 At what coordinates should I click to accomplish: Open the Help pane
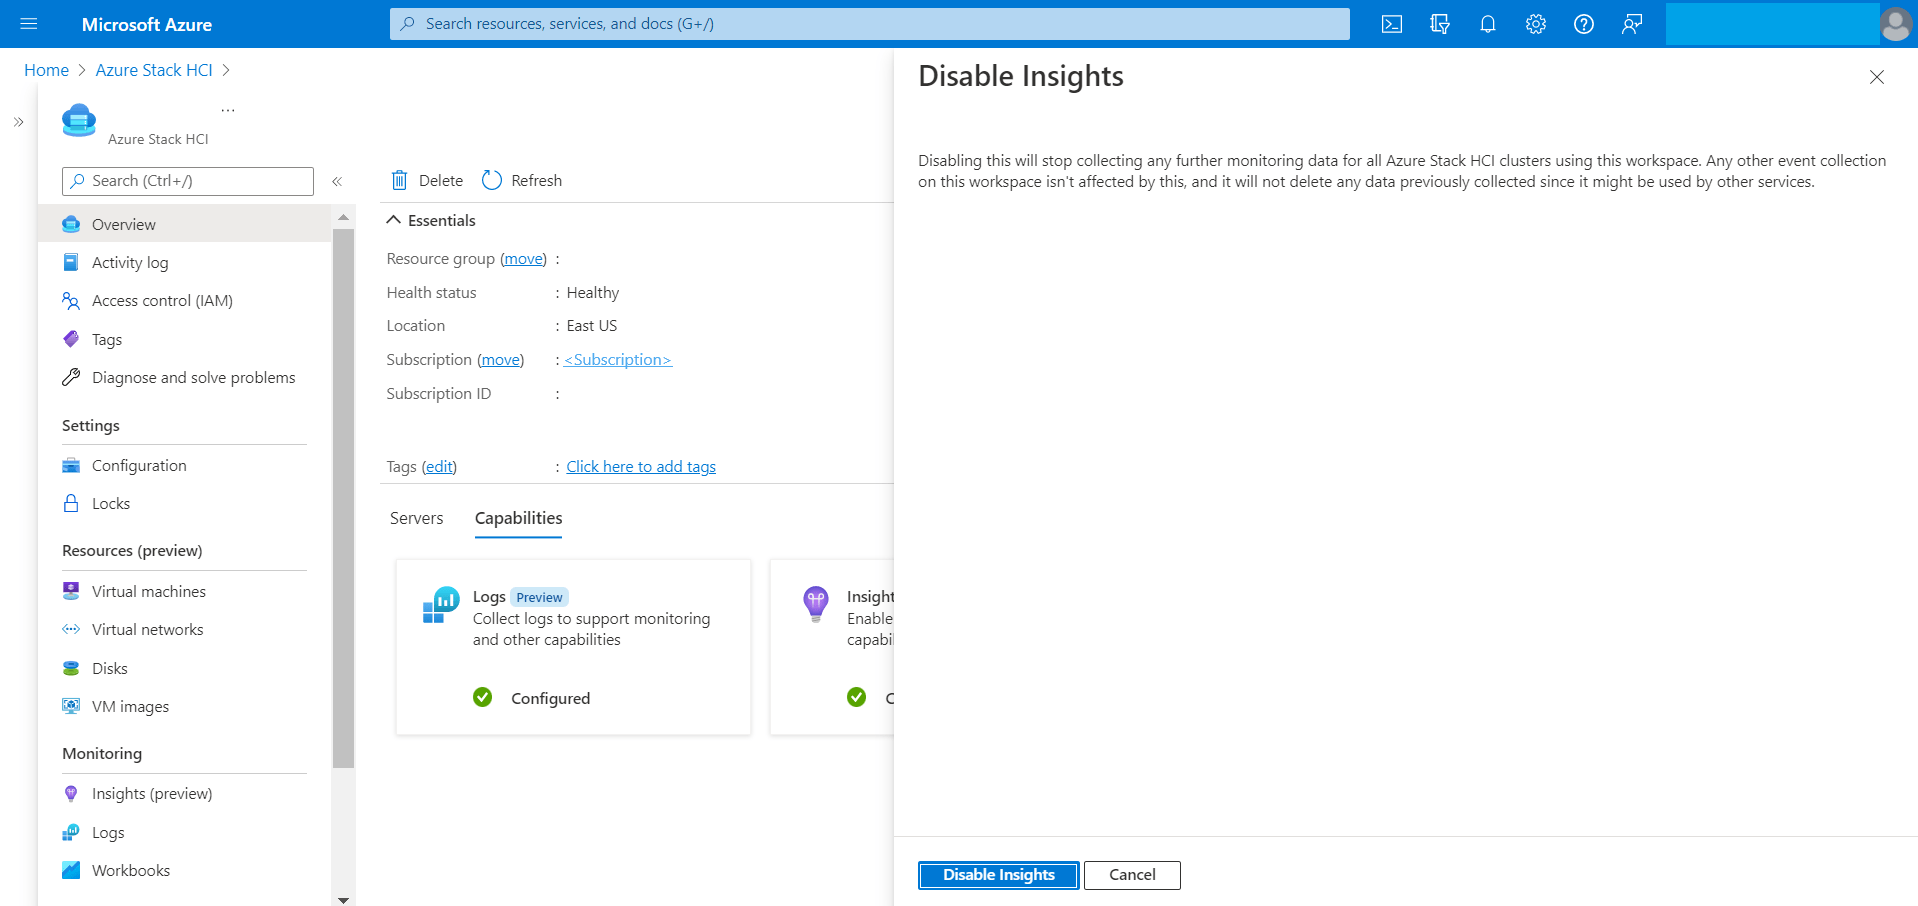(x=1583, y=23)
